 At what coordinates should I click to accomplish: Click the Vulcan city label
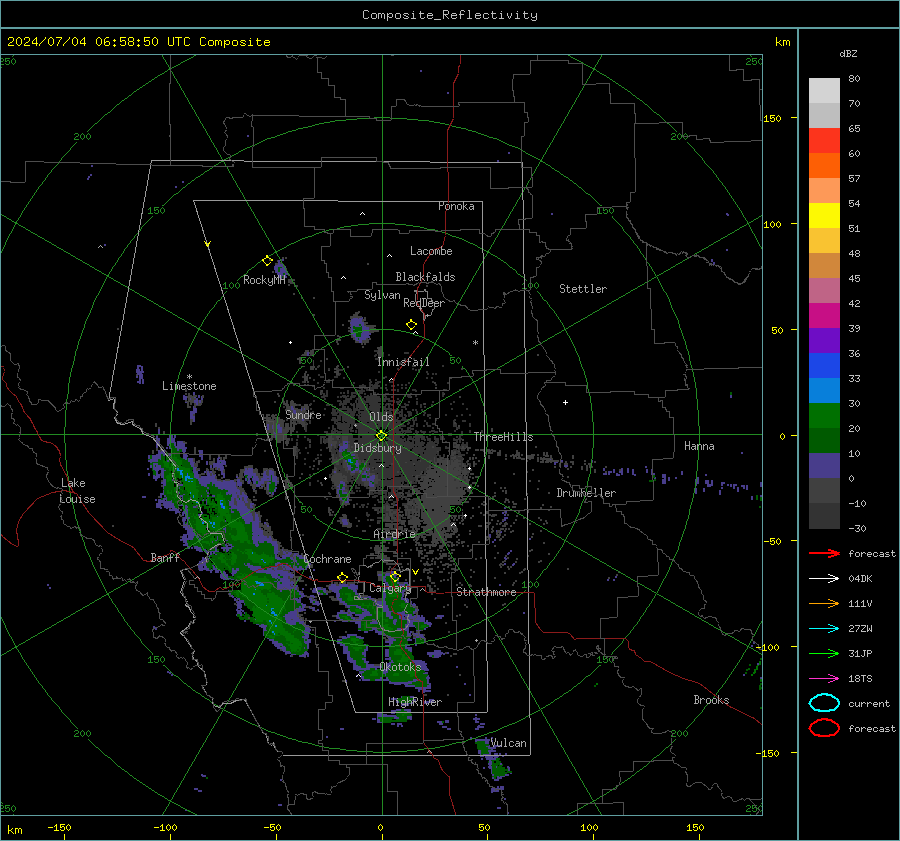tap(508, 742)
